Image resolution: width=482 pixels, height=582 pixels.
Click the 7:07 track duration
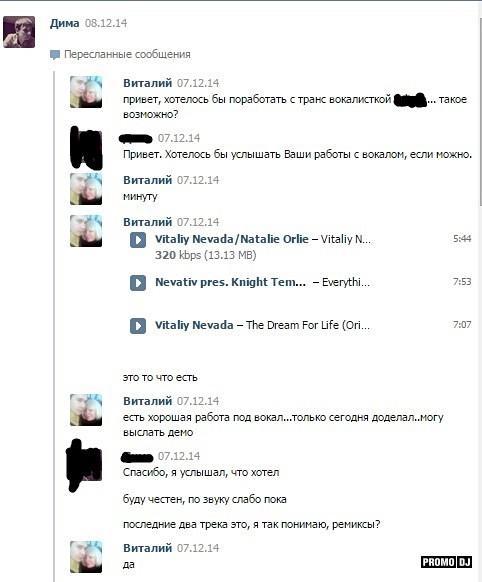click(462, 325)
